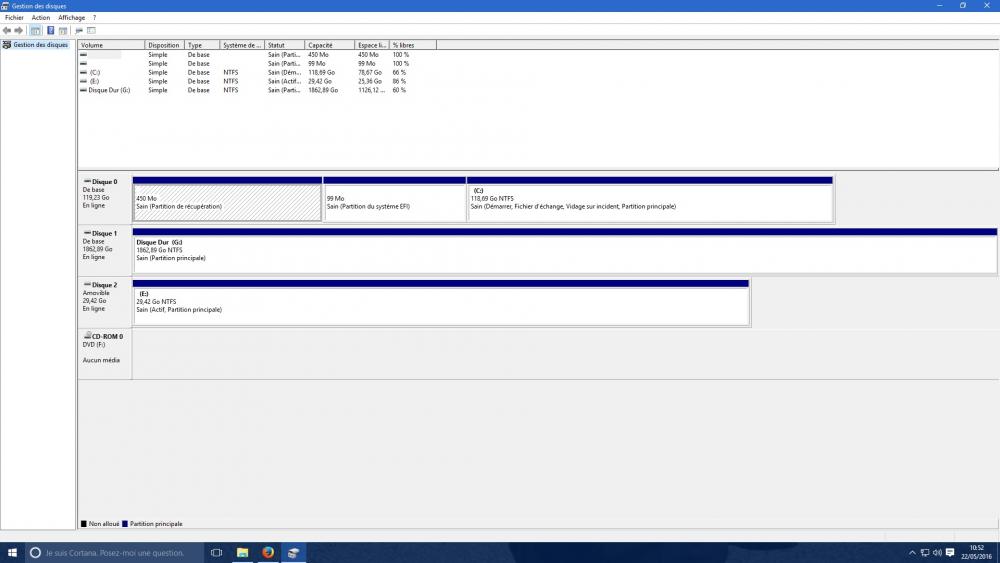Click the Cortana search box
This screenshot has height=563, width=1000.
pyautogui.click(x=115, y=553)
